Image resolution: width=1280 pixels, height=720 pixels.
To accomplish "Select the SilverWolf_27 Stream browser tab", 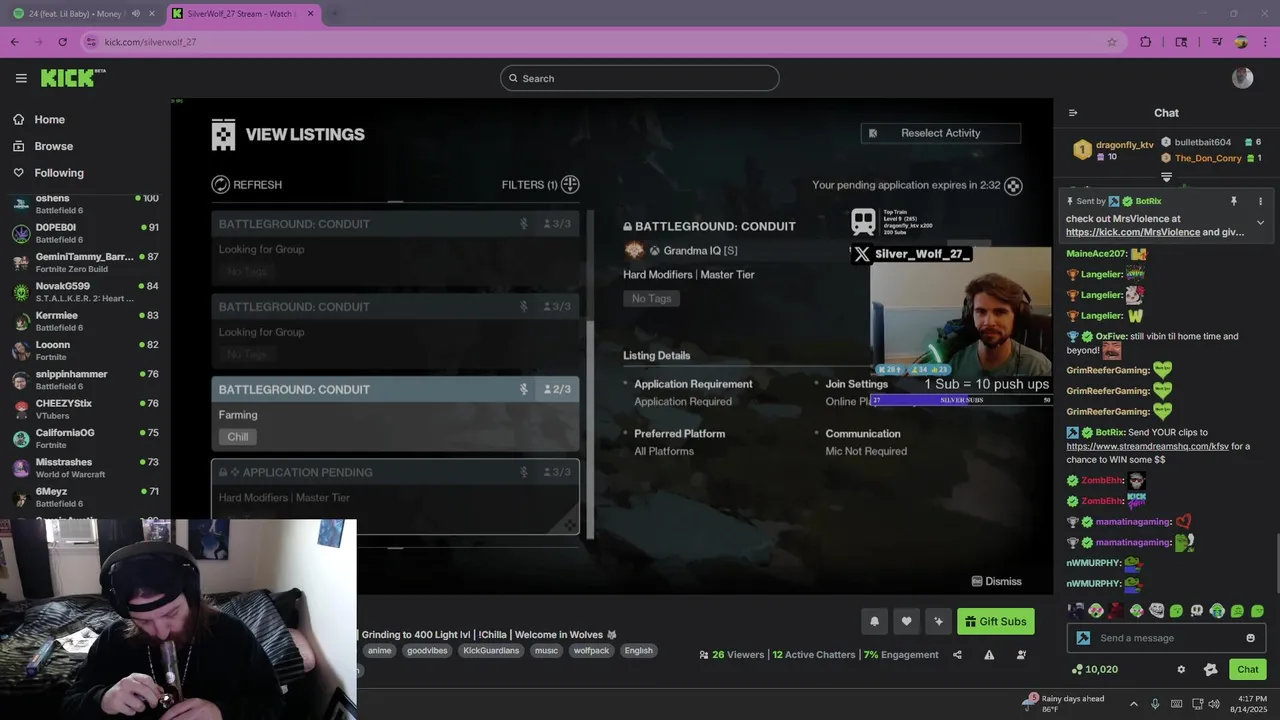I will click(x=243, y=14).
